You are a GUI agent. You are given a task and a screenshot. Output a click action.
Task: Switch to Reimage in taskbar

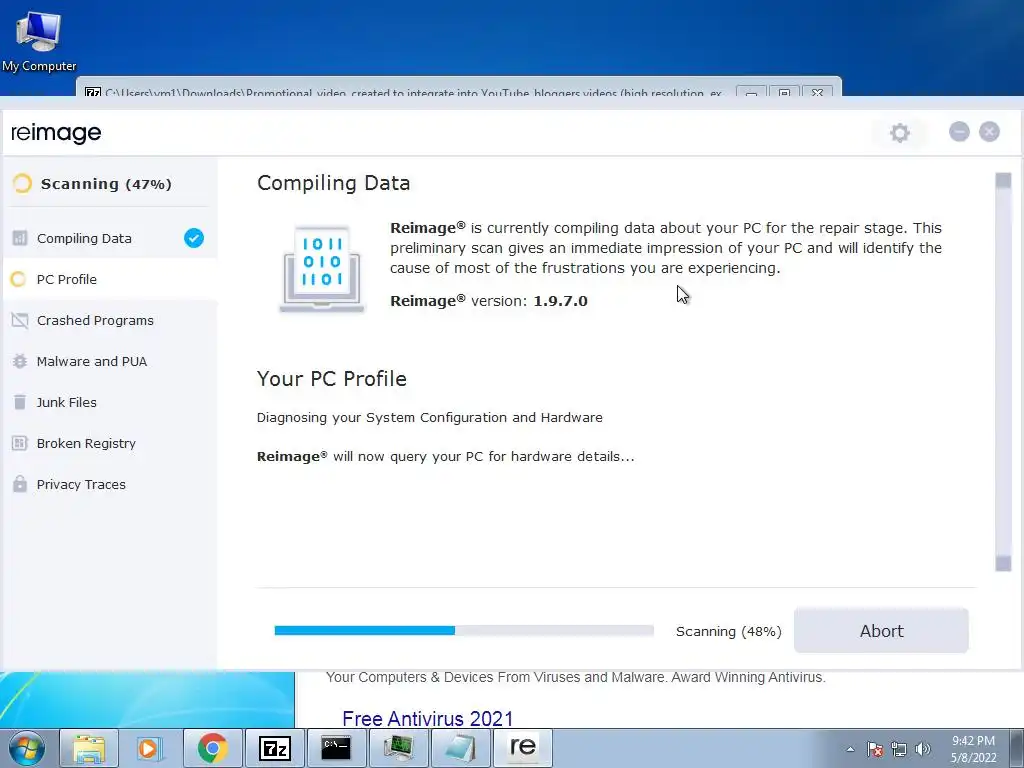tap(522, 748)
